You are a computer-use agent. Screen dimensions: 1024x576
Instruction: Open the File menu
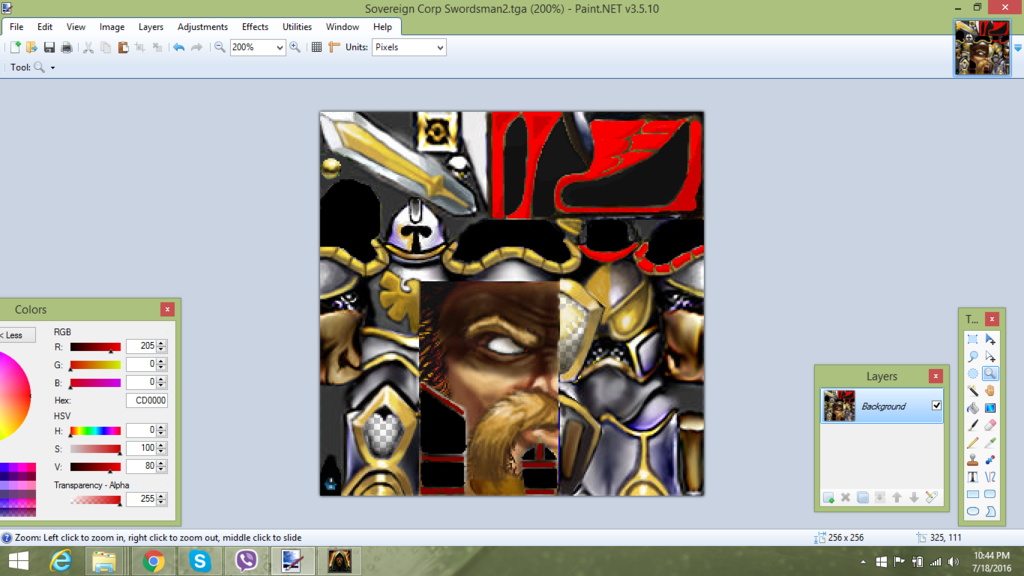pos(16,27)
